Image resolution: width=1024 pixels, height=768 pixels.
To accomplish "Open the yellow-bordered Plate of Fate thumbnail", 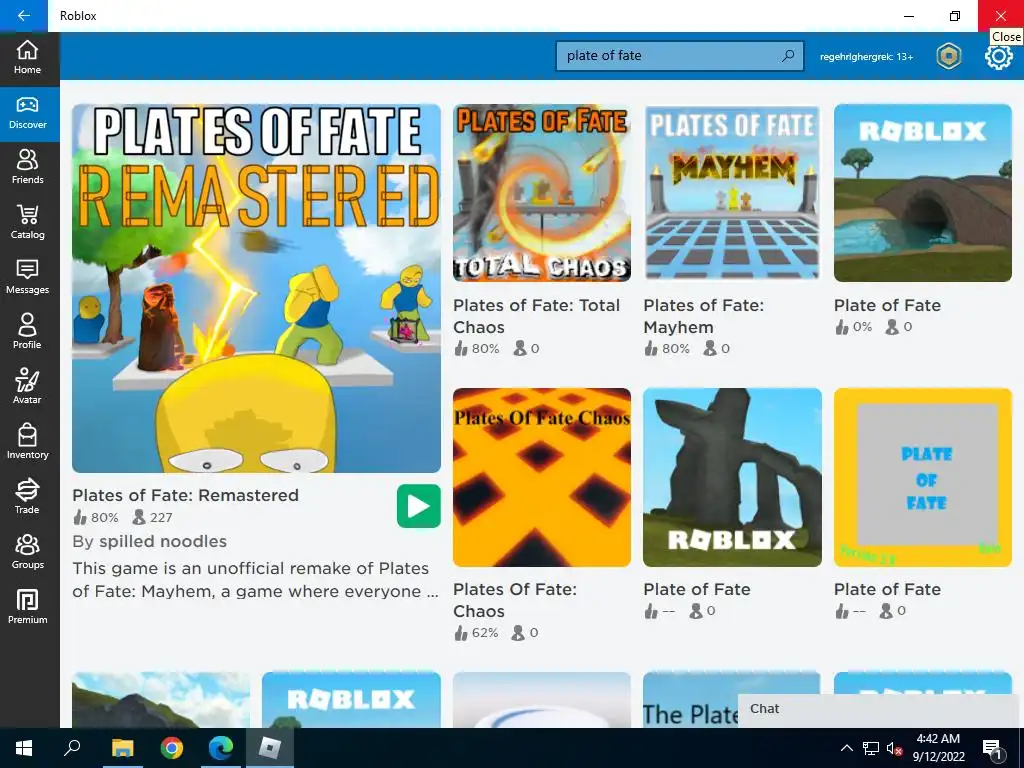I will click(x=922, y=477).
